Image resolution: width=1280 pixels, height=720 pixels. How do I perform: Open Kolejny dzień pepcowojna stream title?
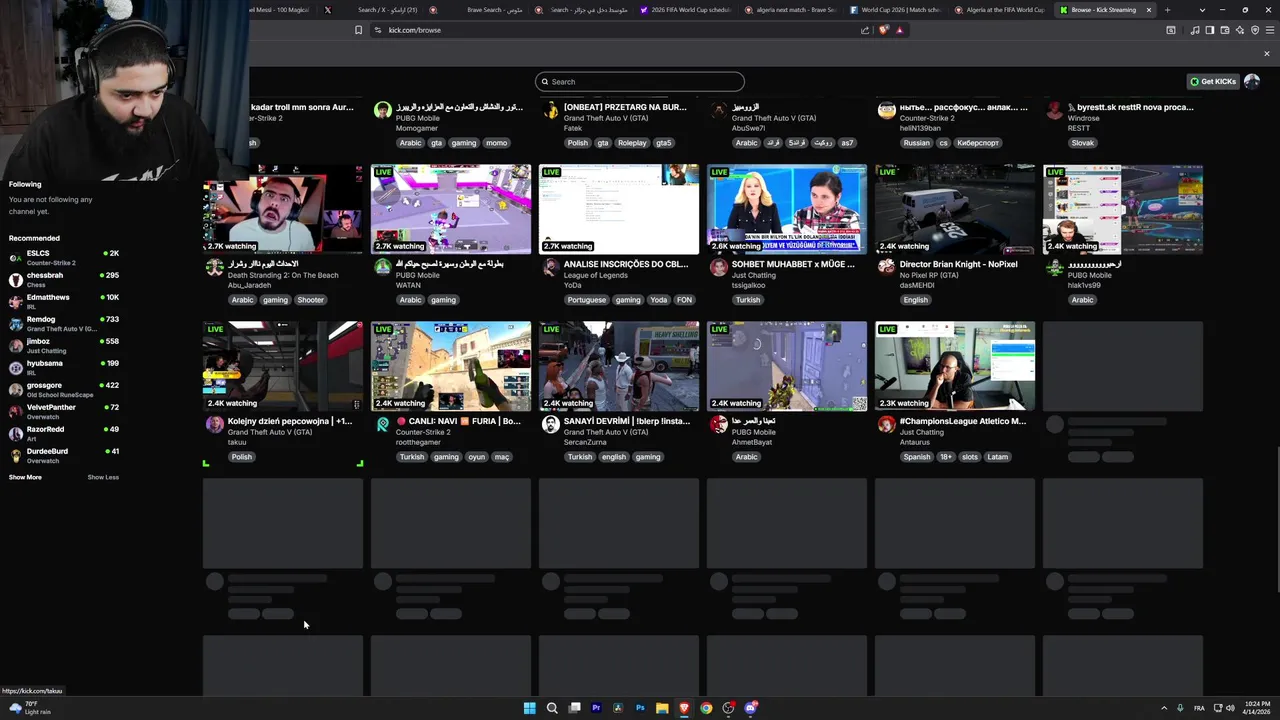(x=290, y=421)
